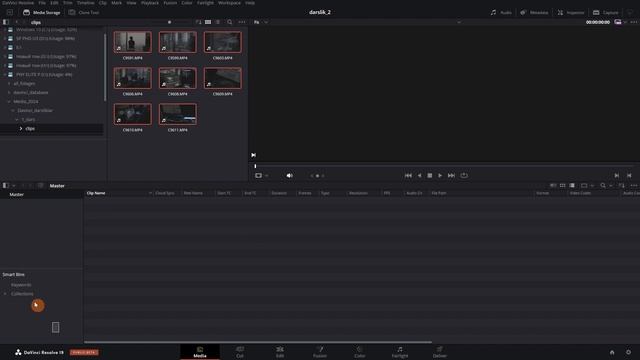
Task: Open the Clone Tool
Action: coord(84,13)
